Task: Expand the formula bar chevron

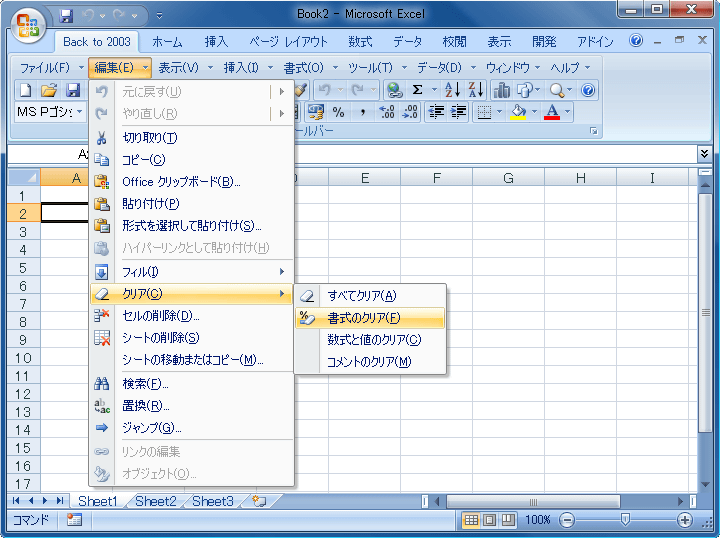Action: [x=704, y=153]
